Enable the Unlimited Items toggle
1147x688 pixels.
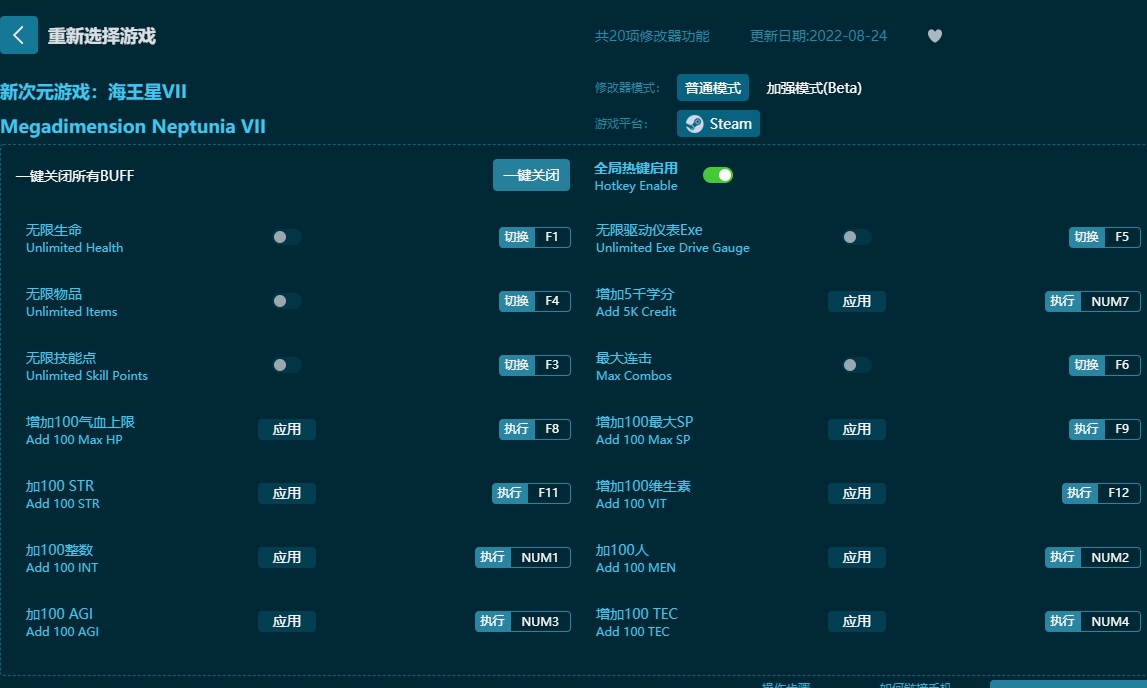[x=286, y=301]
